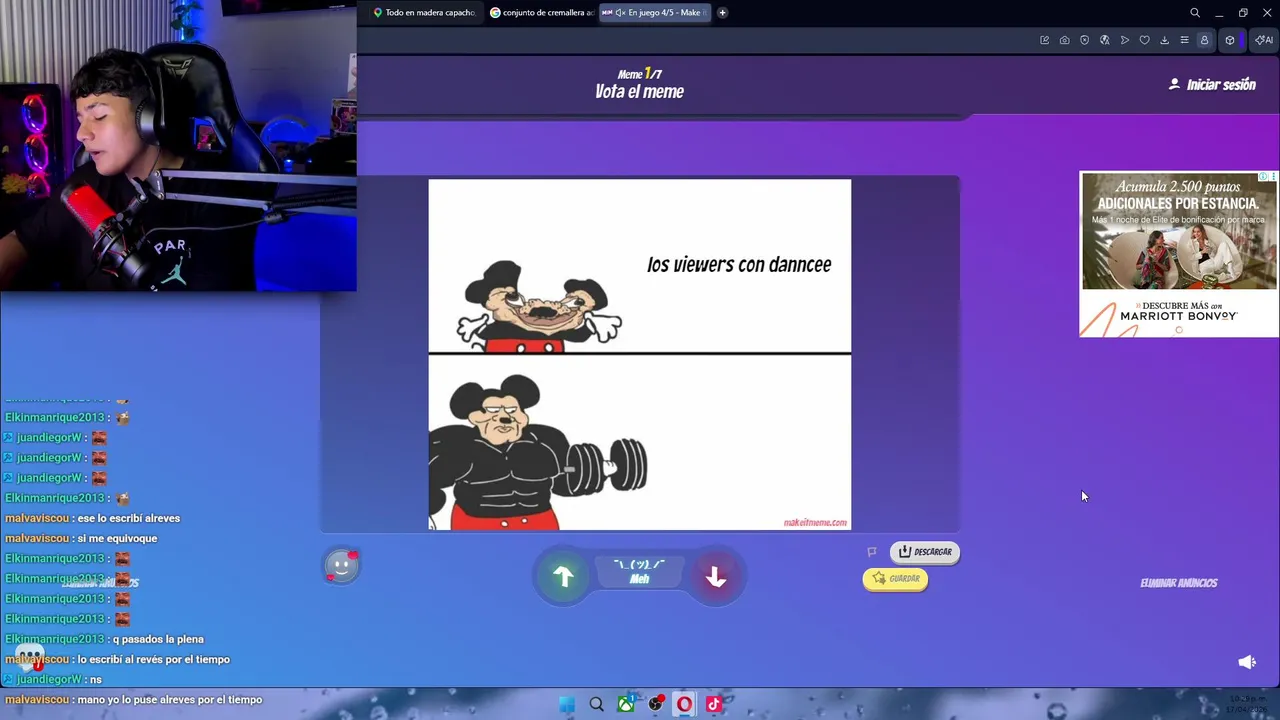Open the Windows Start menu
This screenshot has width=1280, height=720.
coord(567,704)
